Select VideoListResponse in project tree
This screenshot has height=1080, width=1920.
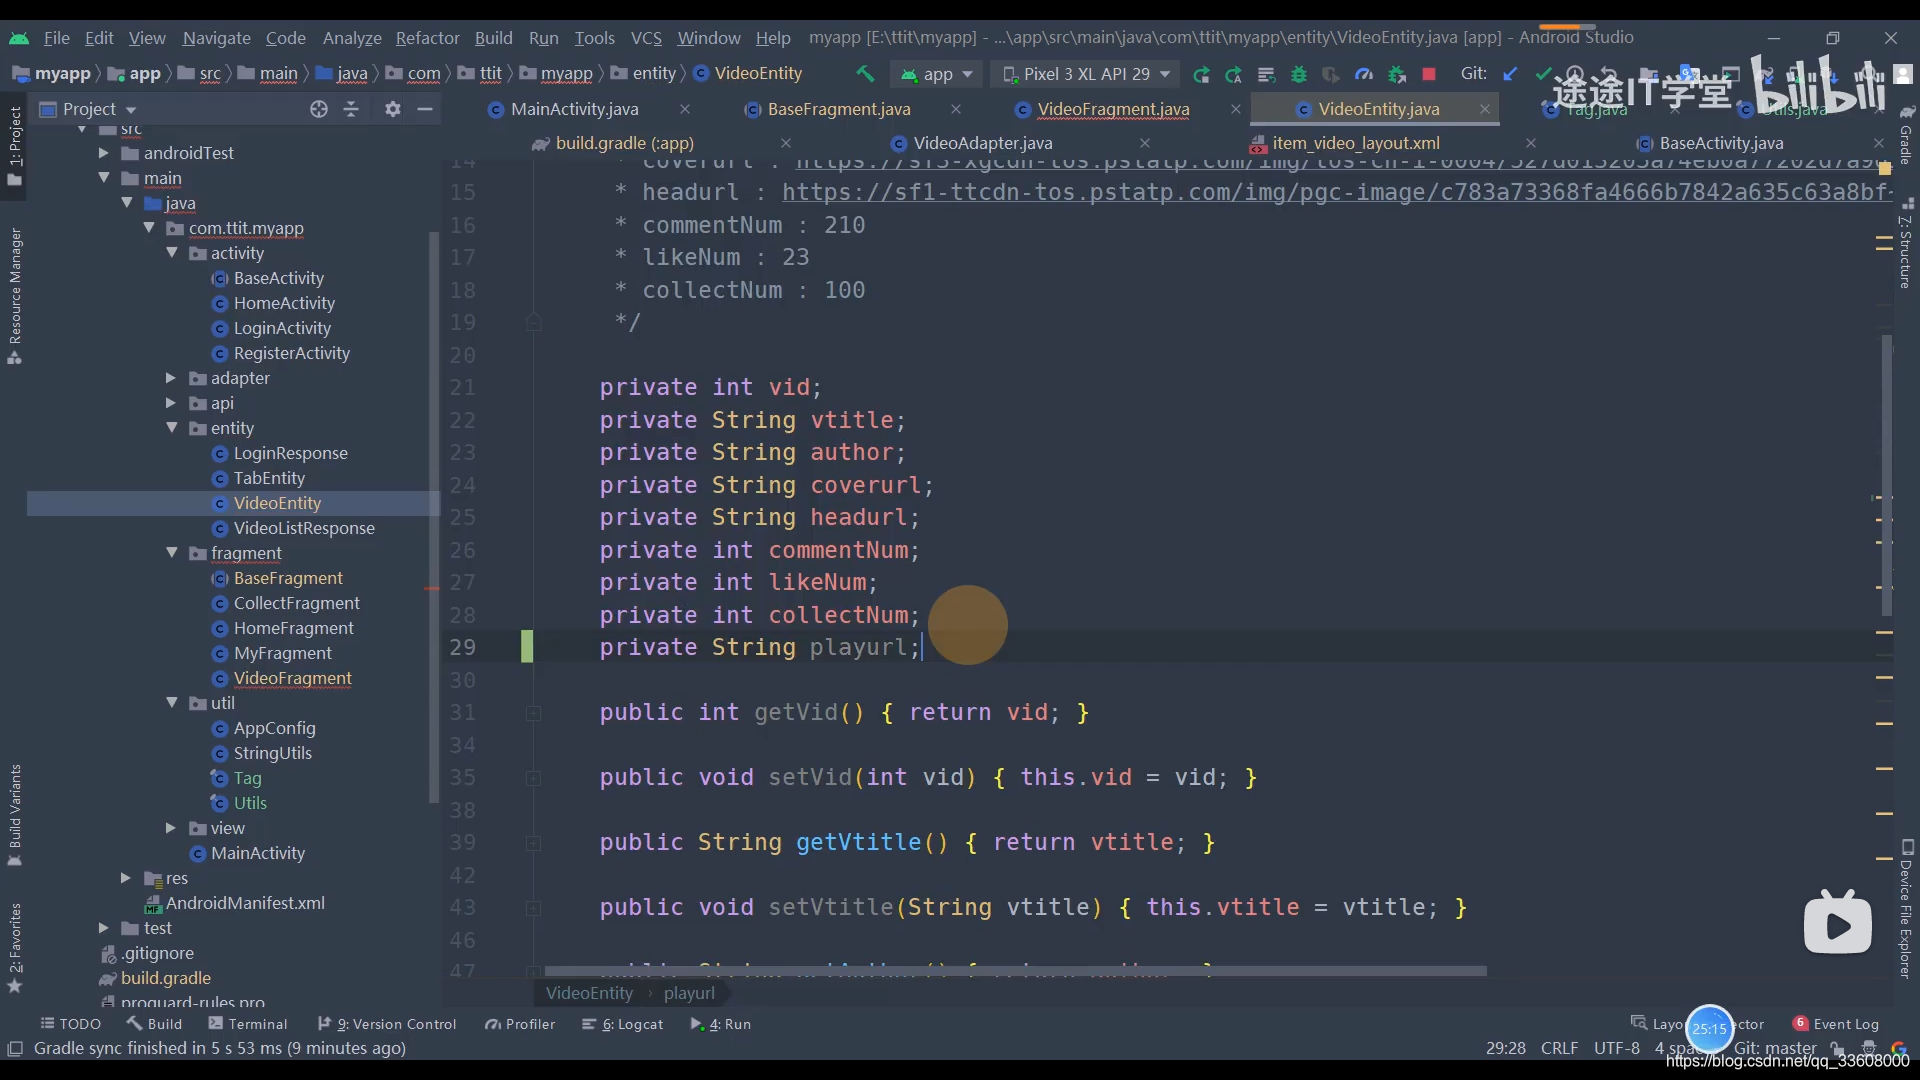point(304,528)
